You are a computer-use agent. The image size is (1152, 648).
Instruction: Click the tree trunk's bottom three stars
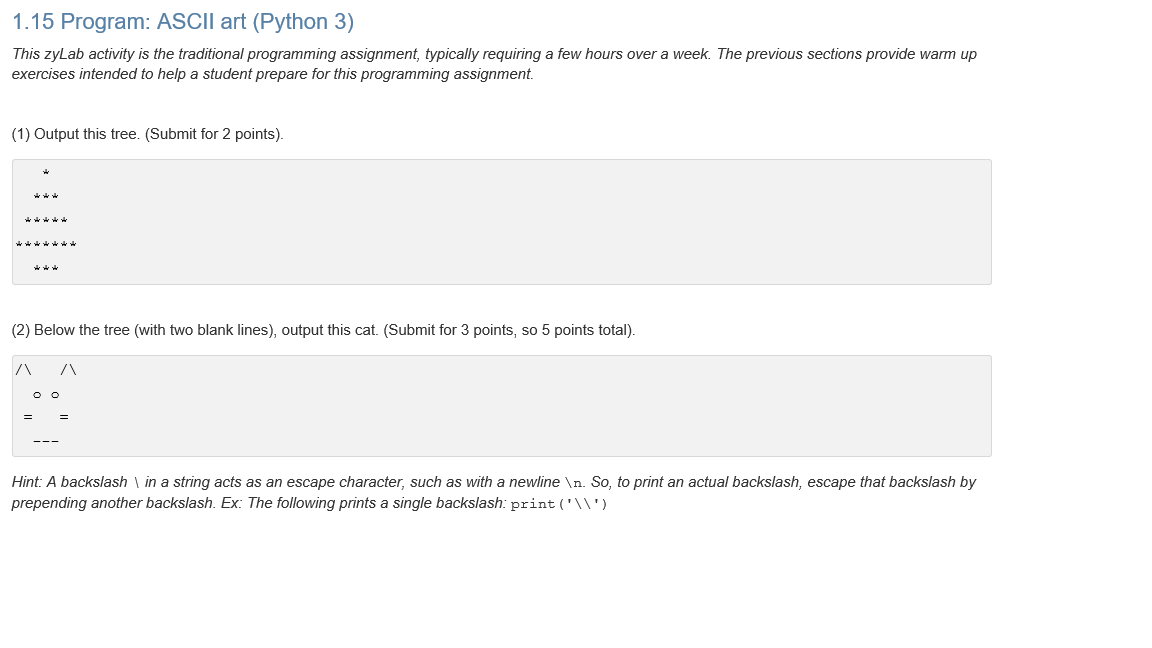46,269
